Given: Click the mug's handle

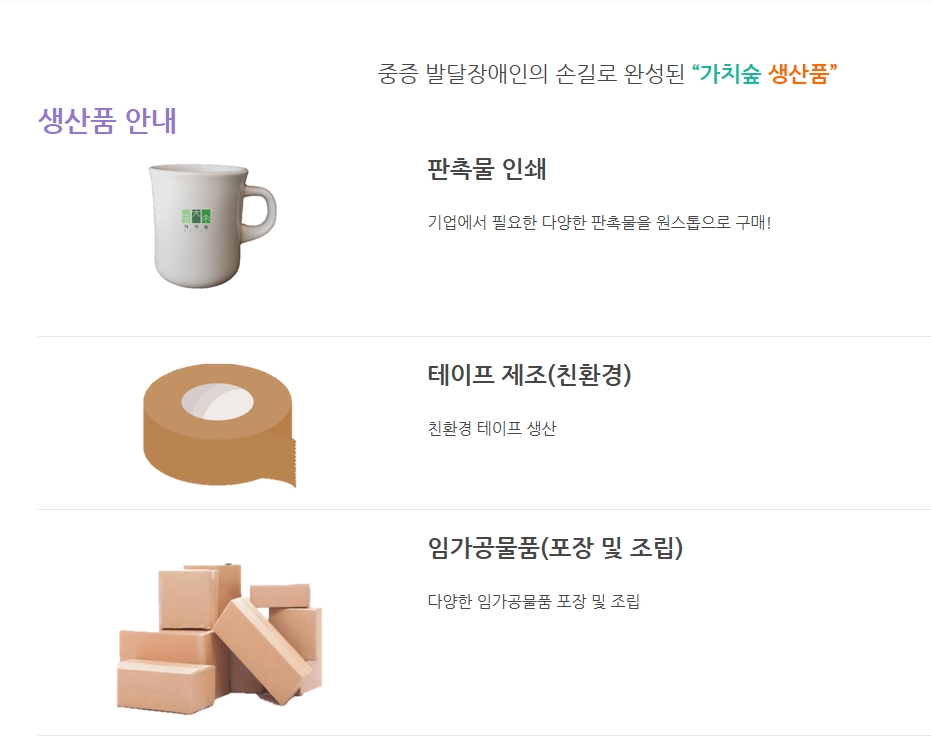Looking at the screenshot, I should click(259, 214).
